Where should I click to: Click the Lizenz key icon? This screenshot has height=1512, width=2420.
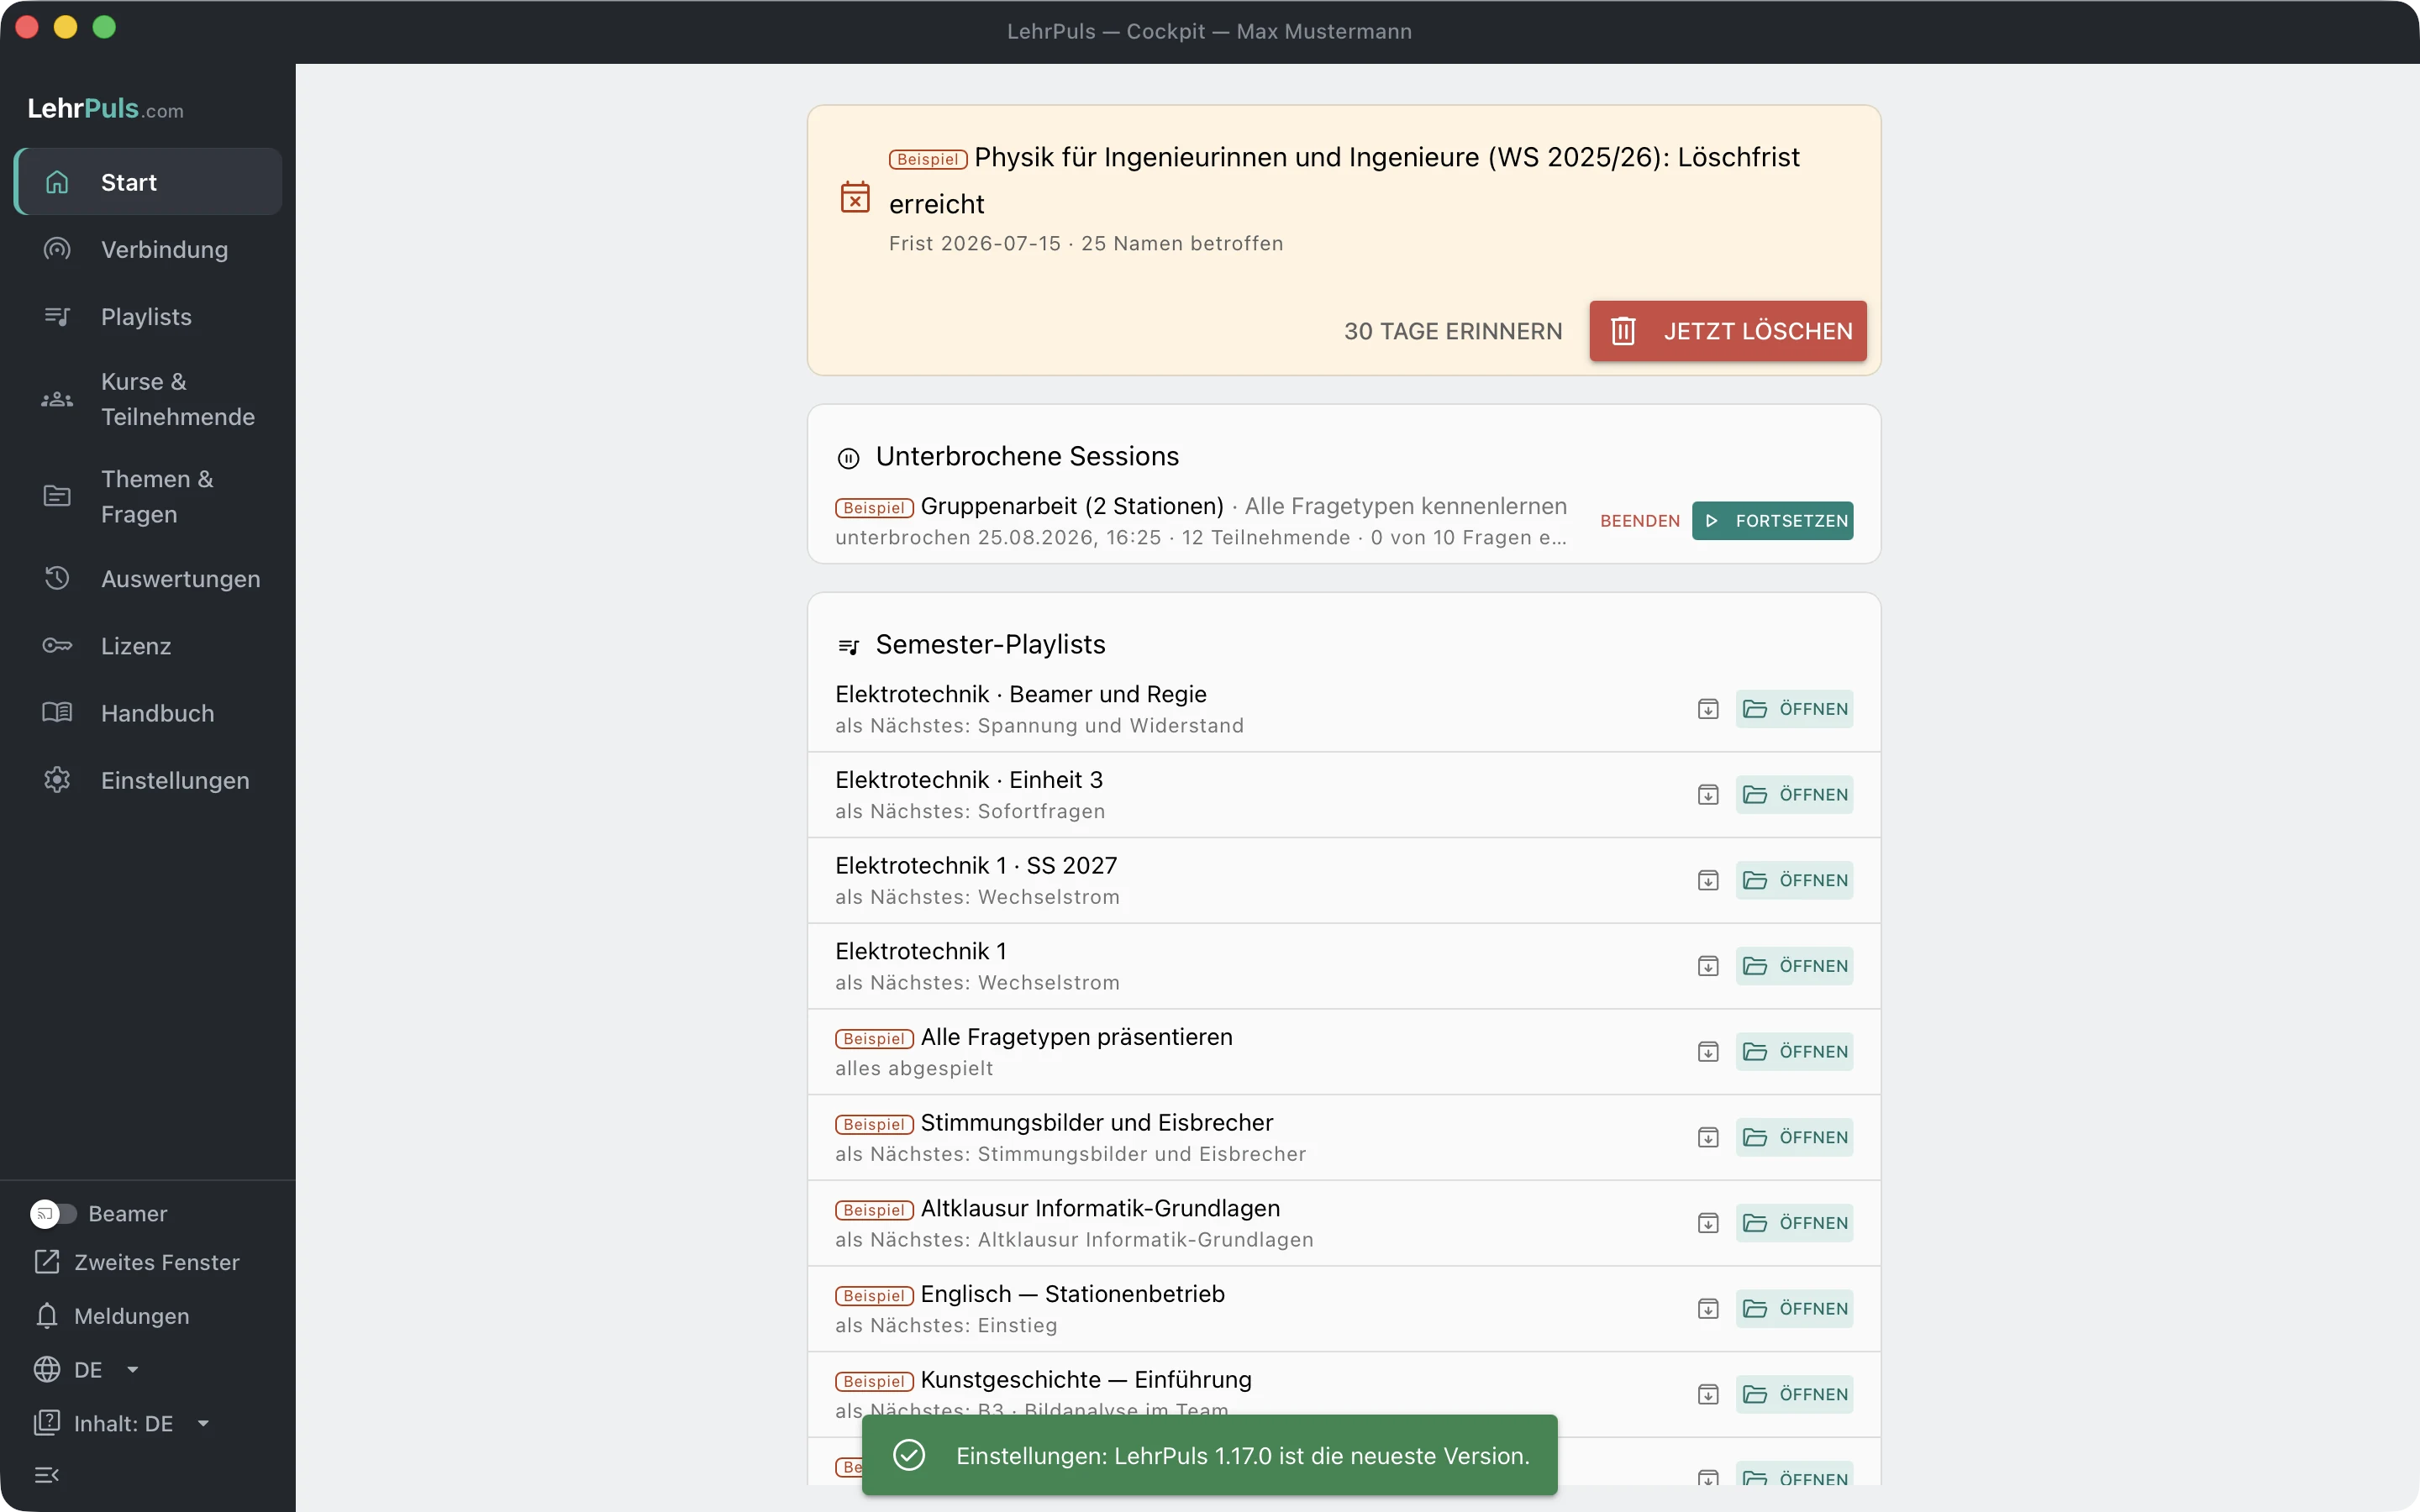tap(57, 646)
